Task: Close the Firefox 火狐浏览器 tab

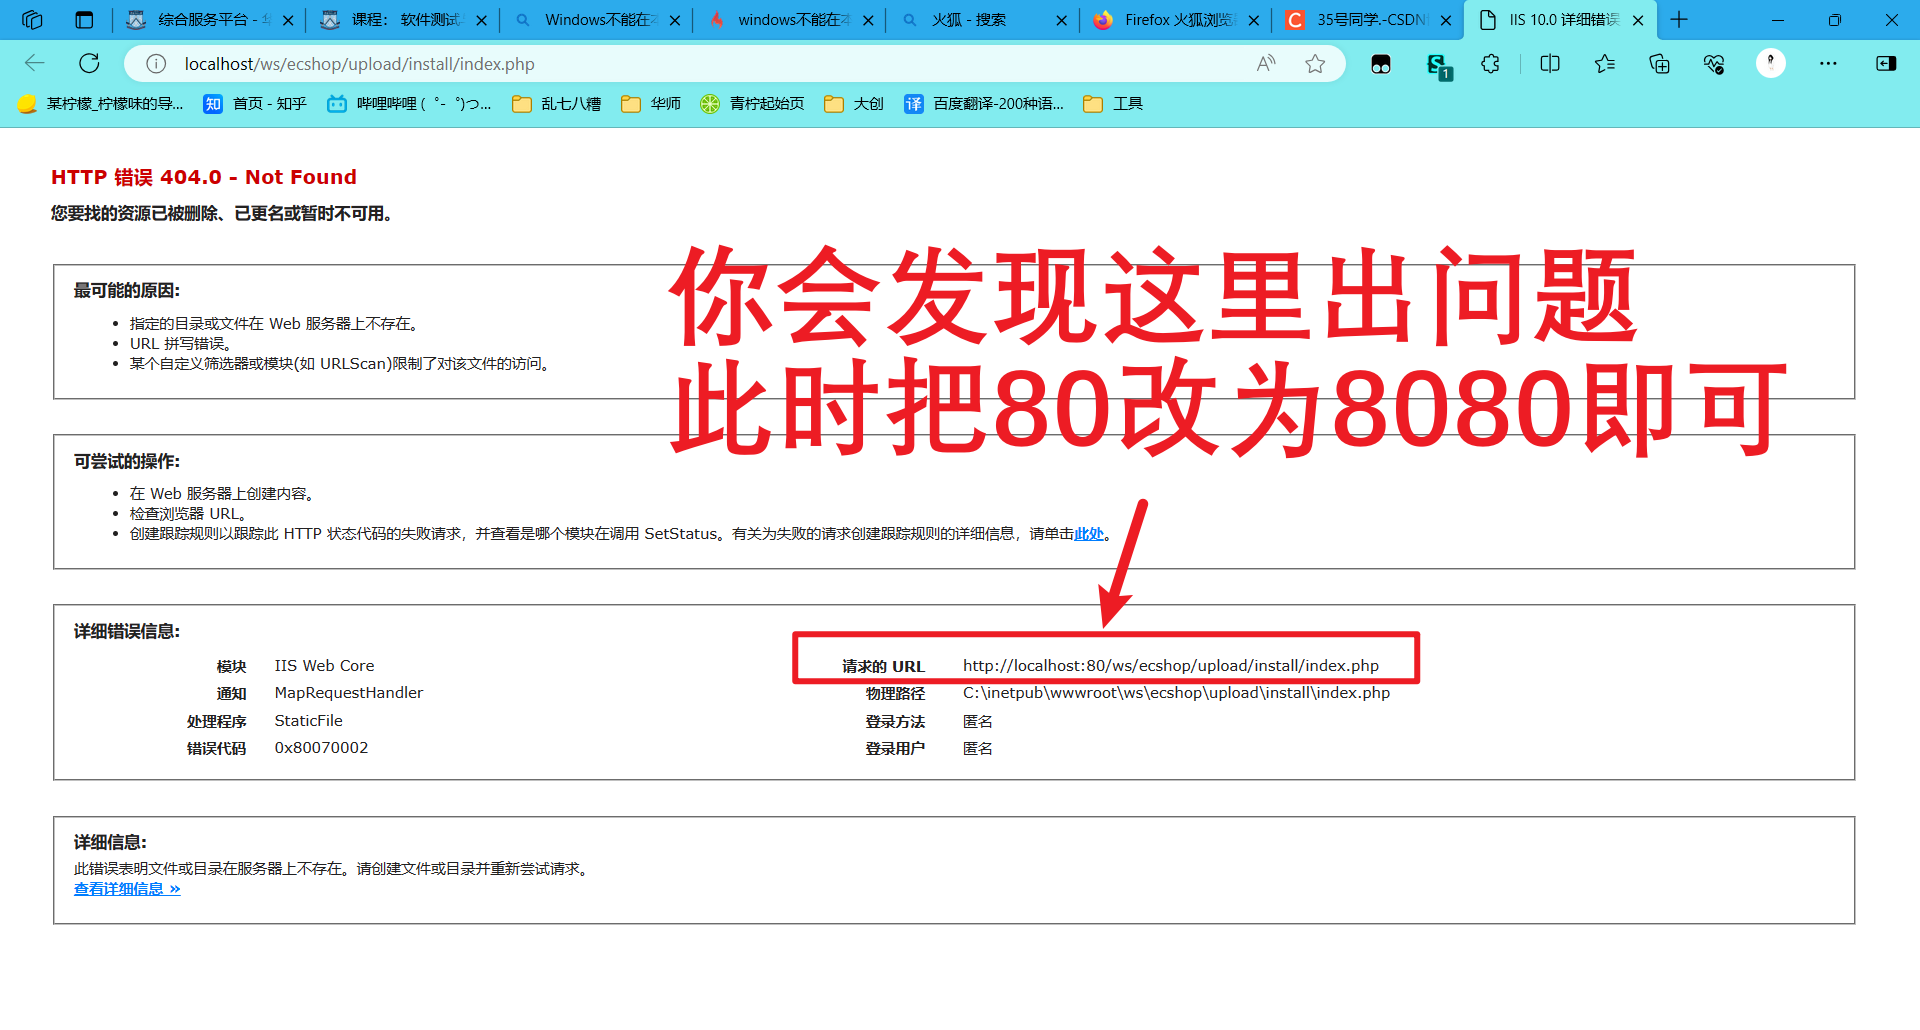Action: [1253, 20]
